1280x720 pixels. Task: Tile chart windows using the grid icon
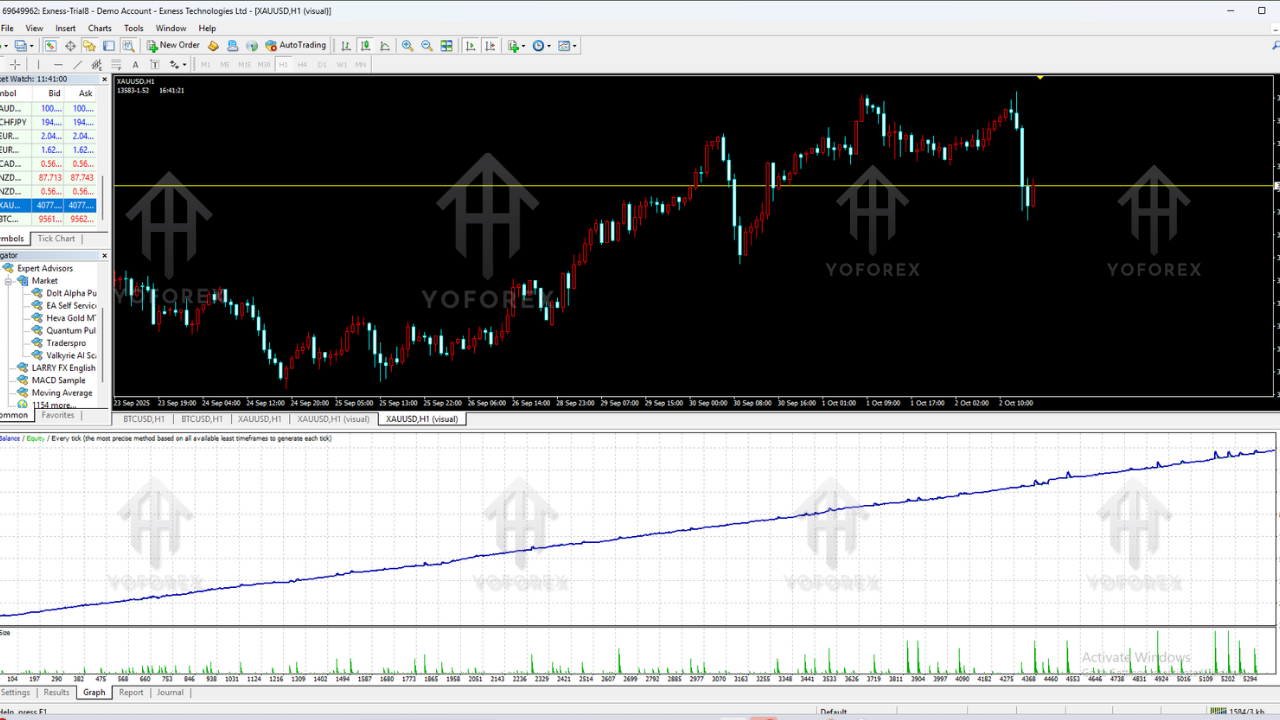point(446,46)
